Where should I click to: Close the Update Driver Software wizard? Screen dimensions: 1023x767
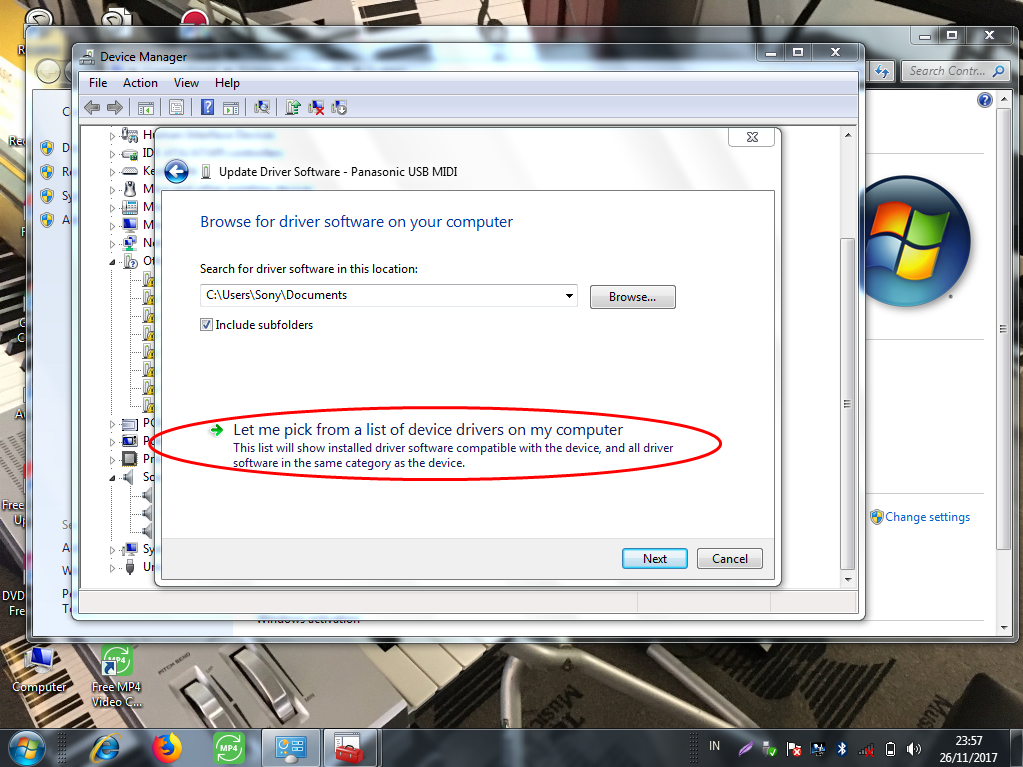pos(752,137)
